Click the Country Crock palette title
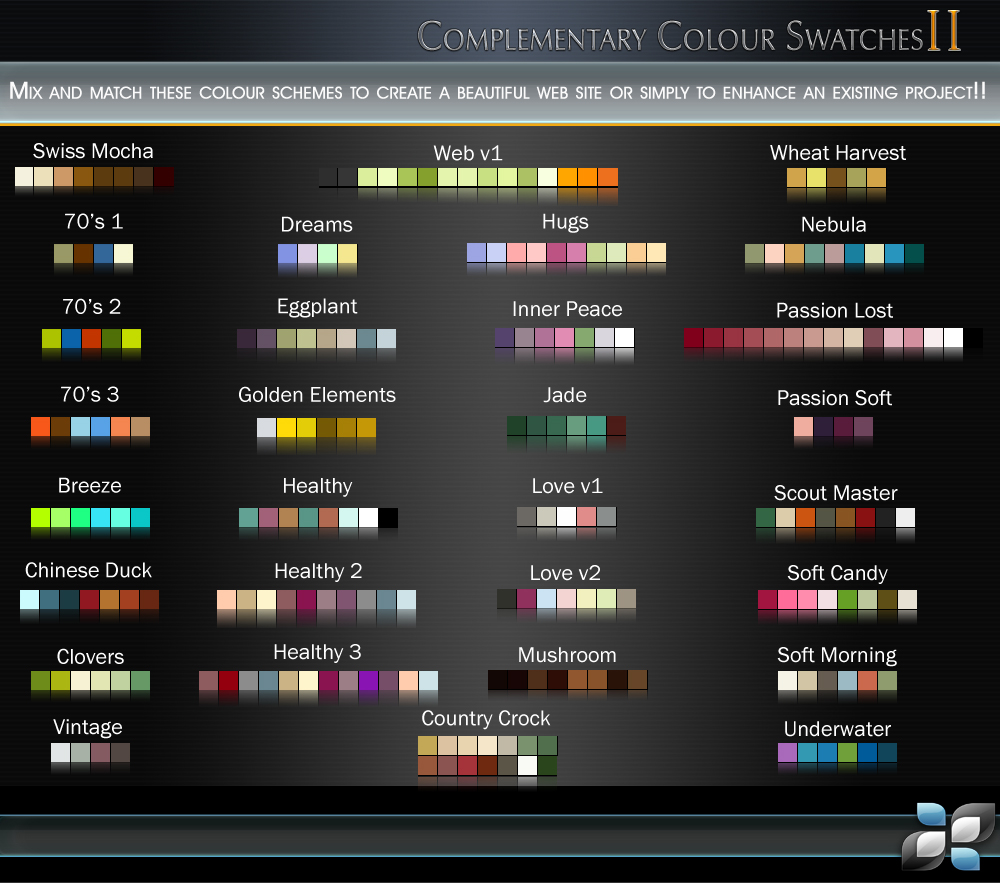 tap(486, 718)
